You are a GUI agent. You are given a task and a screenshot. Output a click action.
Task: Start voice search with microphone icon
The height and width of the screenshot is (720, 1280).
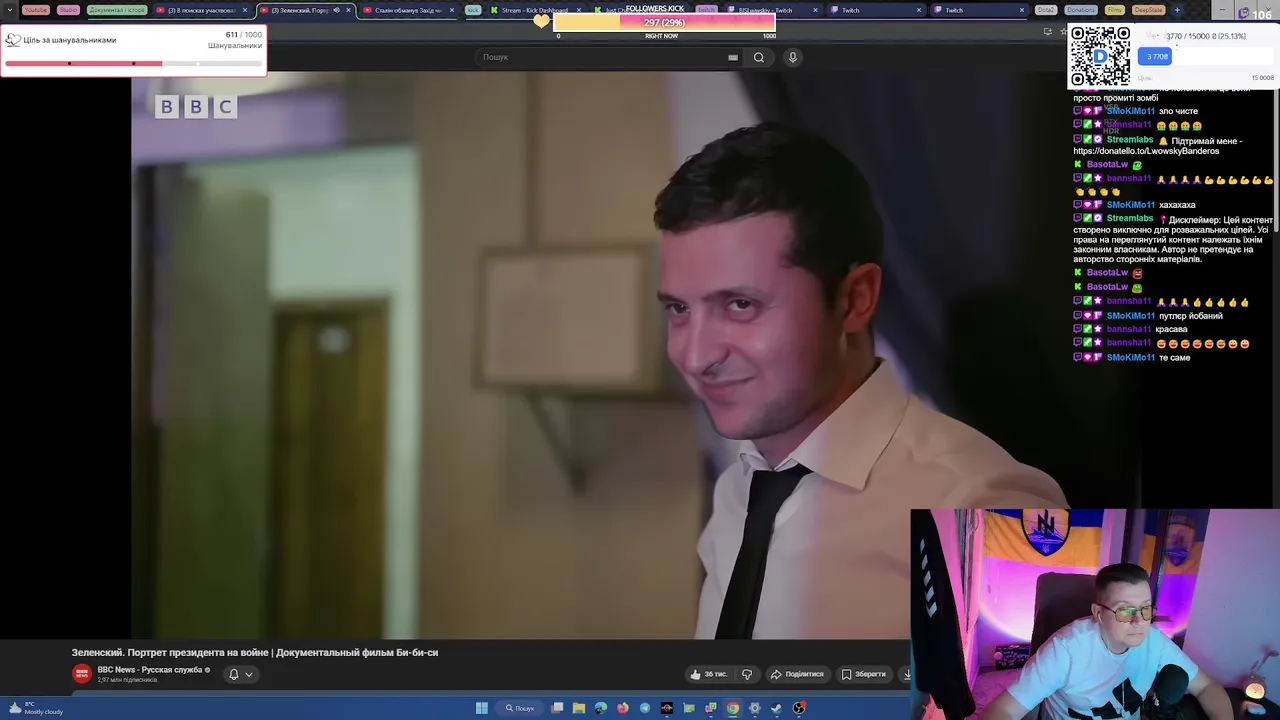tap(793, 57)
